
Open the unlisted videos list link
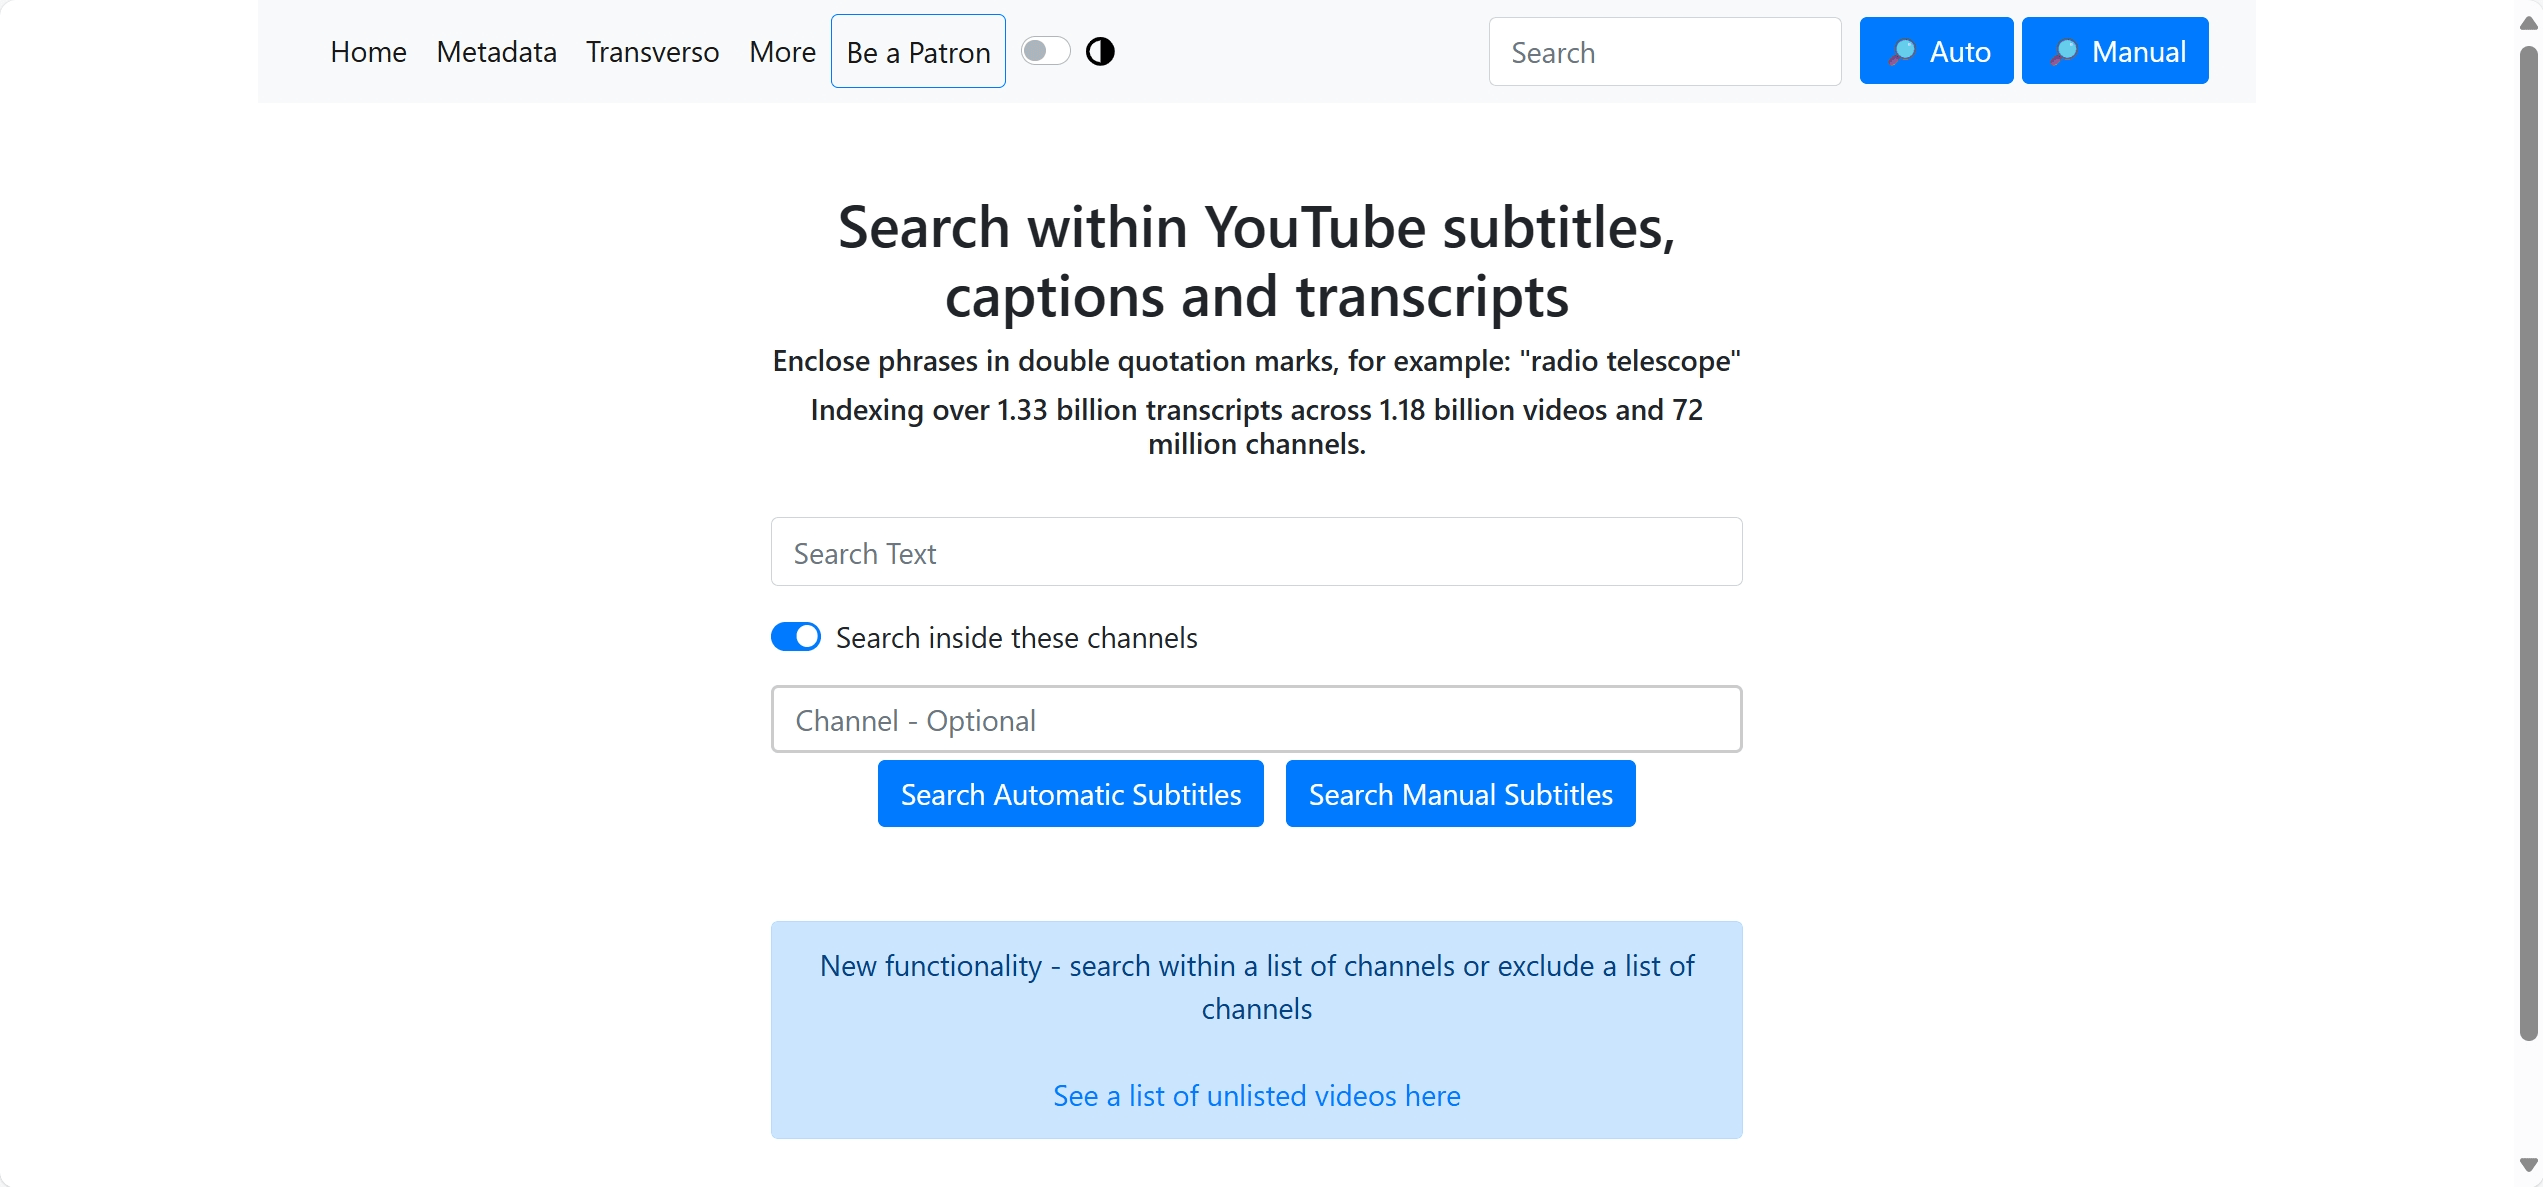click(1256, 1096)
